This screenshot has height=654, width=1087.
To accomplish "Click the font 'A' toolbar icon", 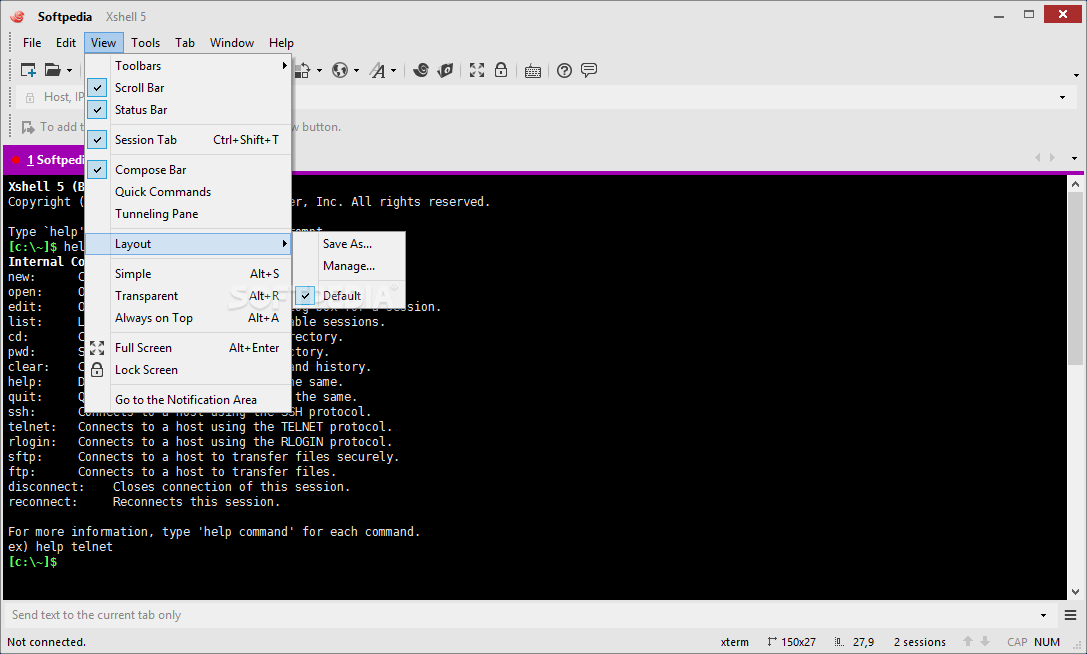I will [x=377, y=70].
